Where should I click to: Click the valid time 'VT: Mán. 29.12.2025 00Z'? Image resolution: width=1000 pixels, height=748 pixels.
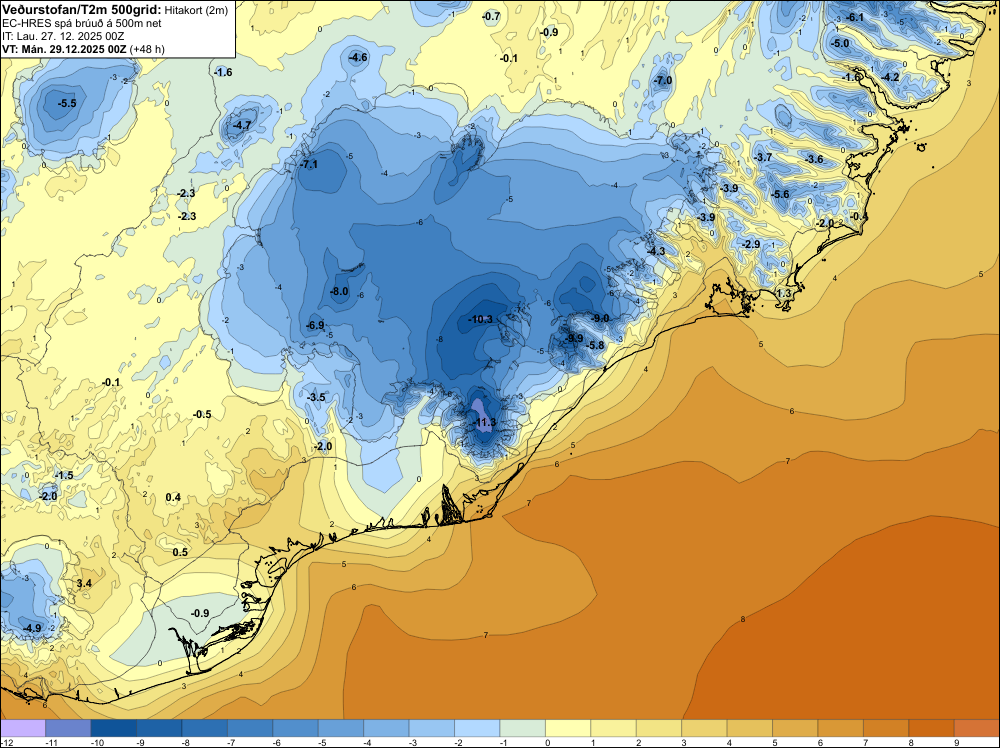64,49
